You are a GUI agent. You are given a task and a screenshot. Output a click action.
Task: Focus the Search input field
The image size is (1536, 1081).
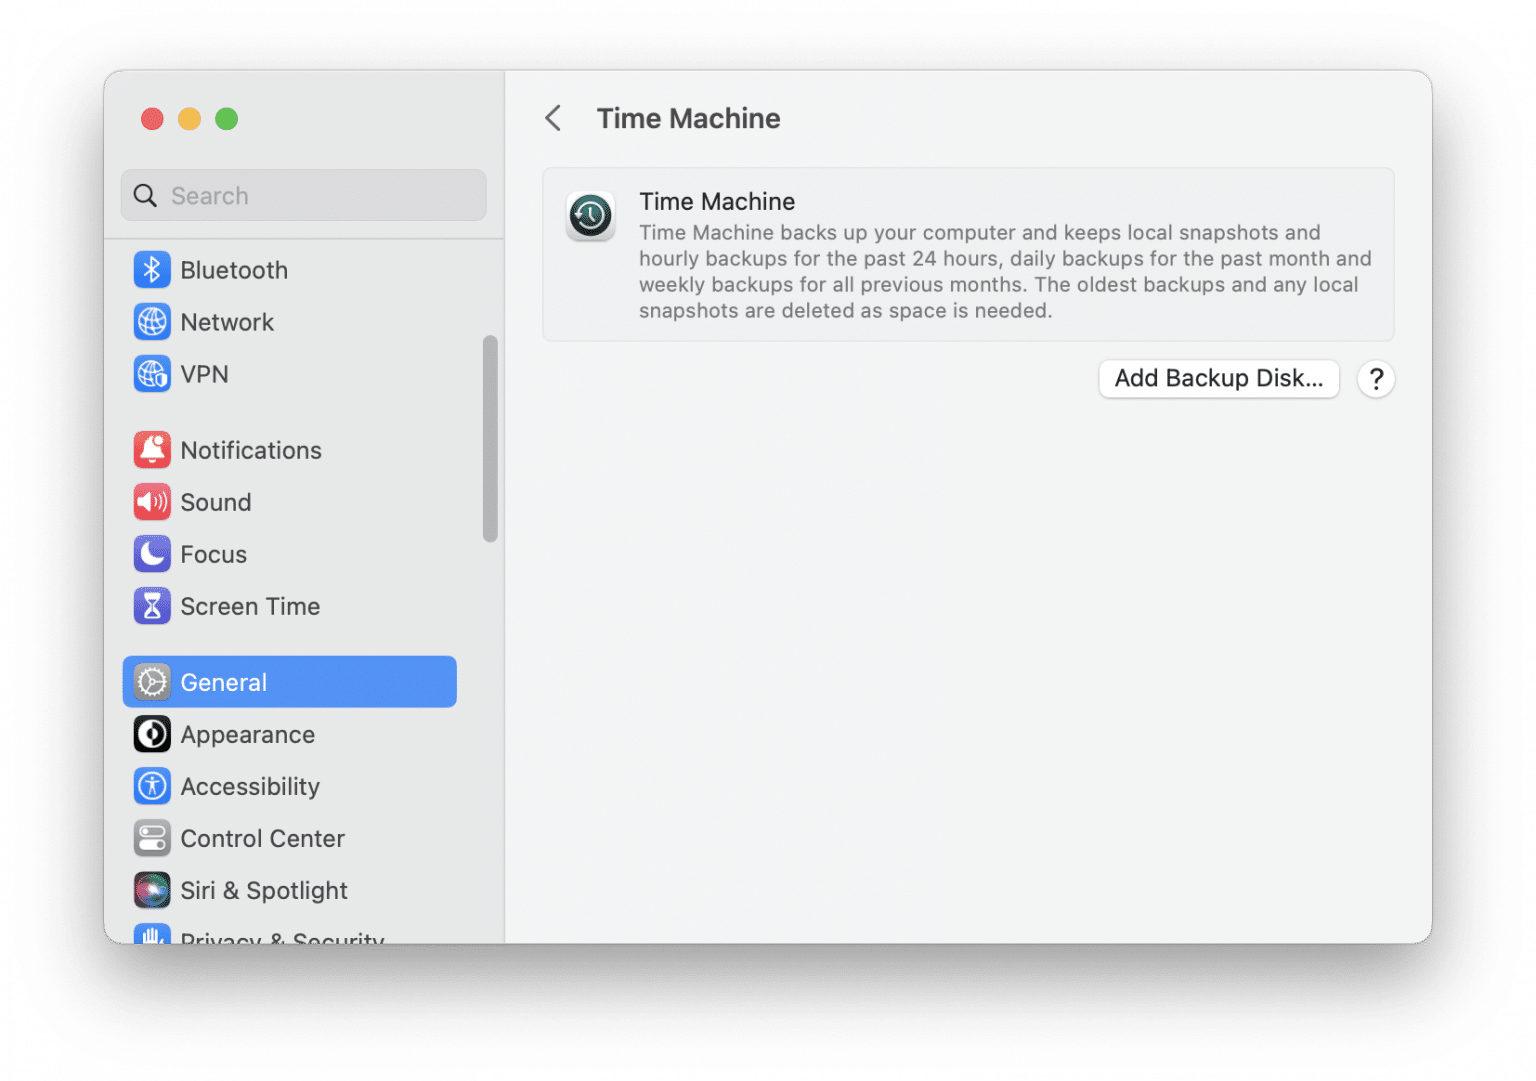click(x=304, y=195)
